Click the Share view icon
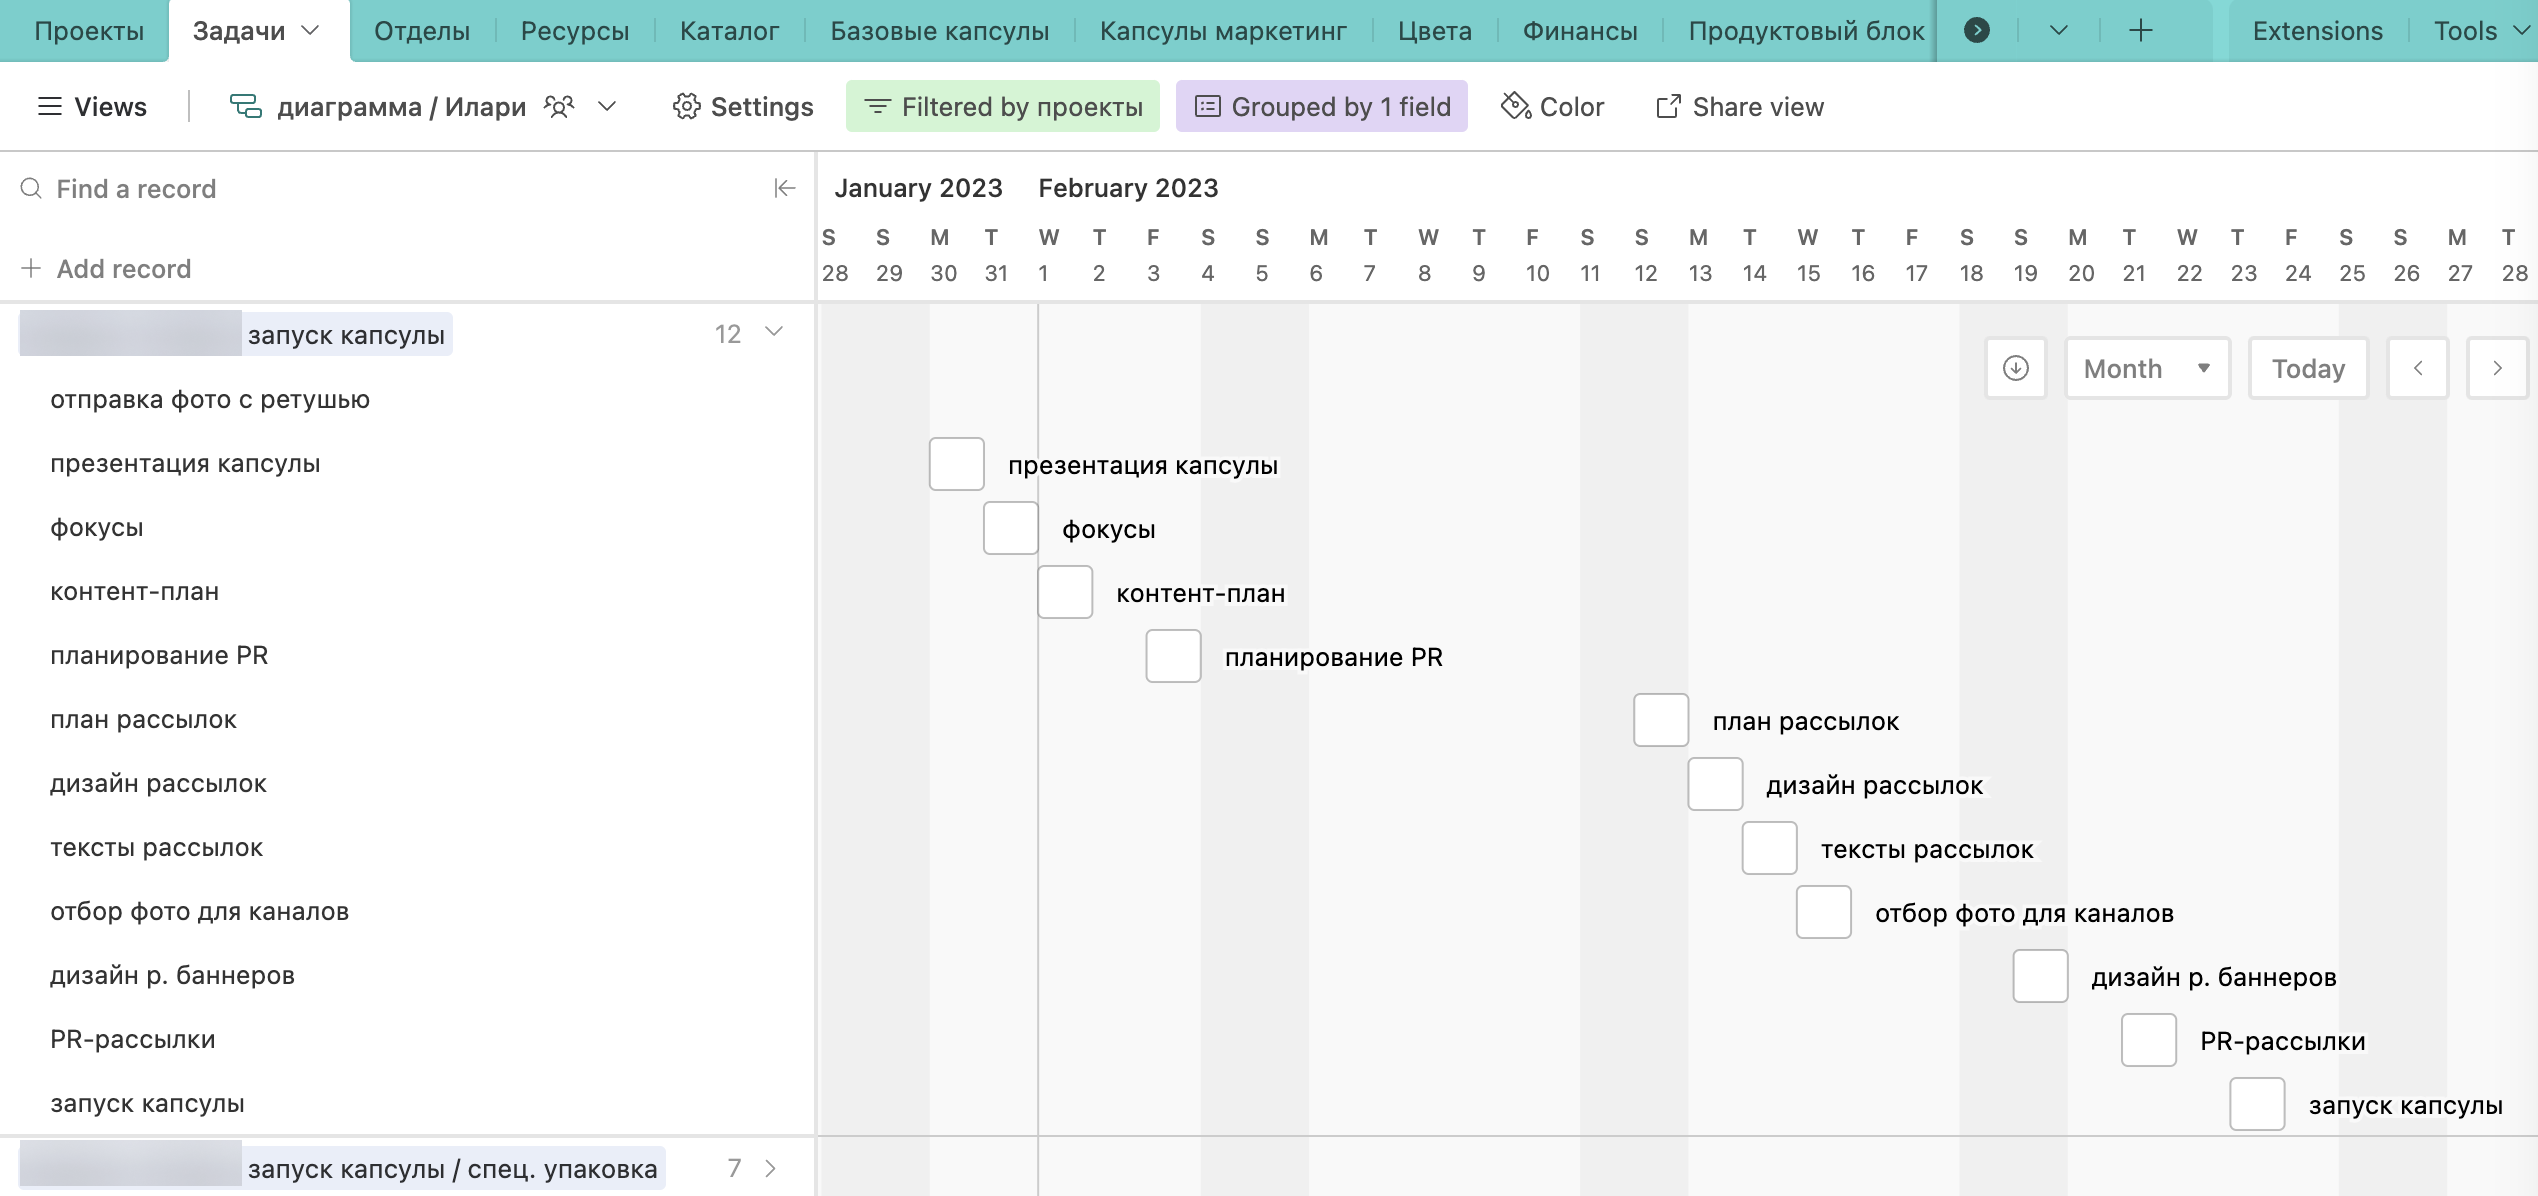 (x=1668, y=106)
